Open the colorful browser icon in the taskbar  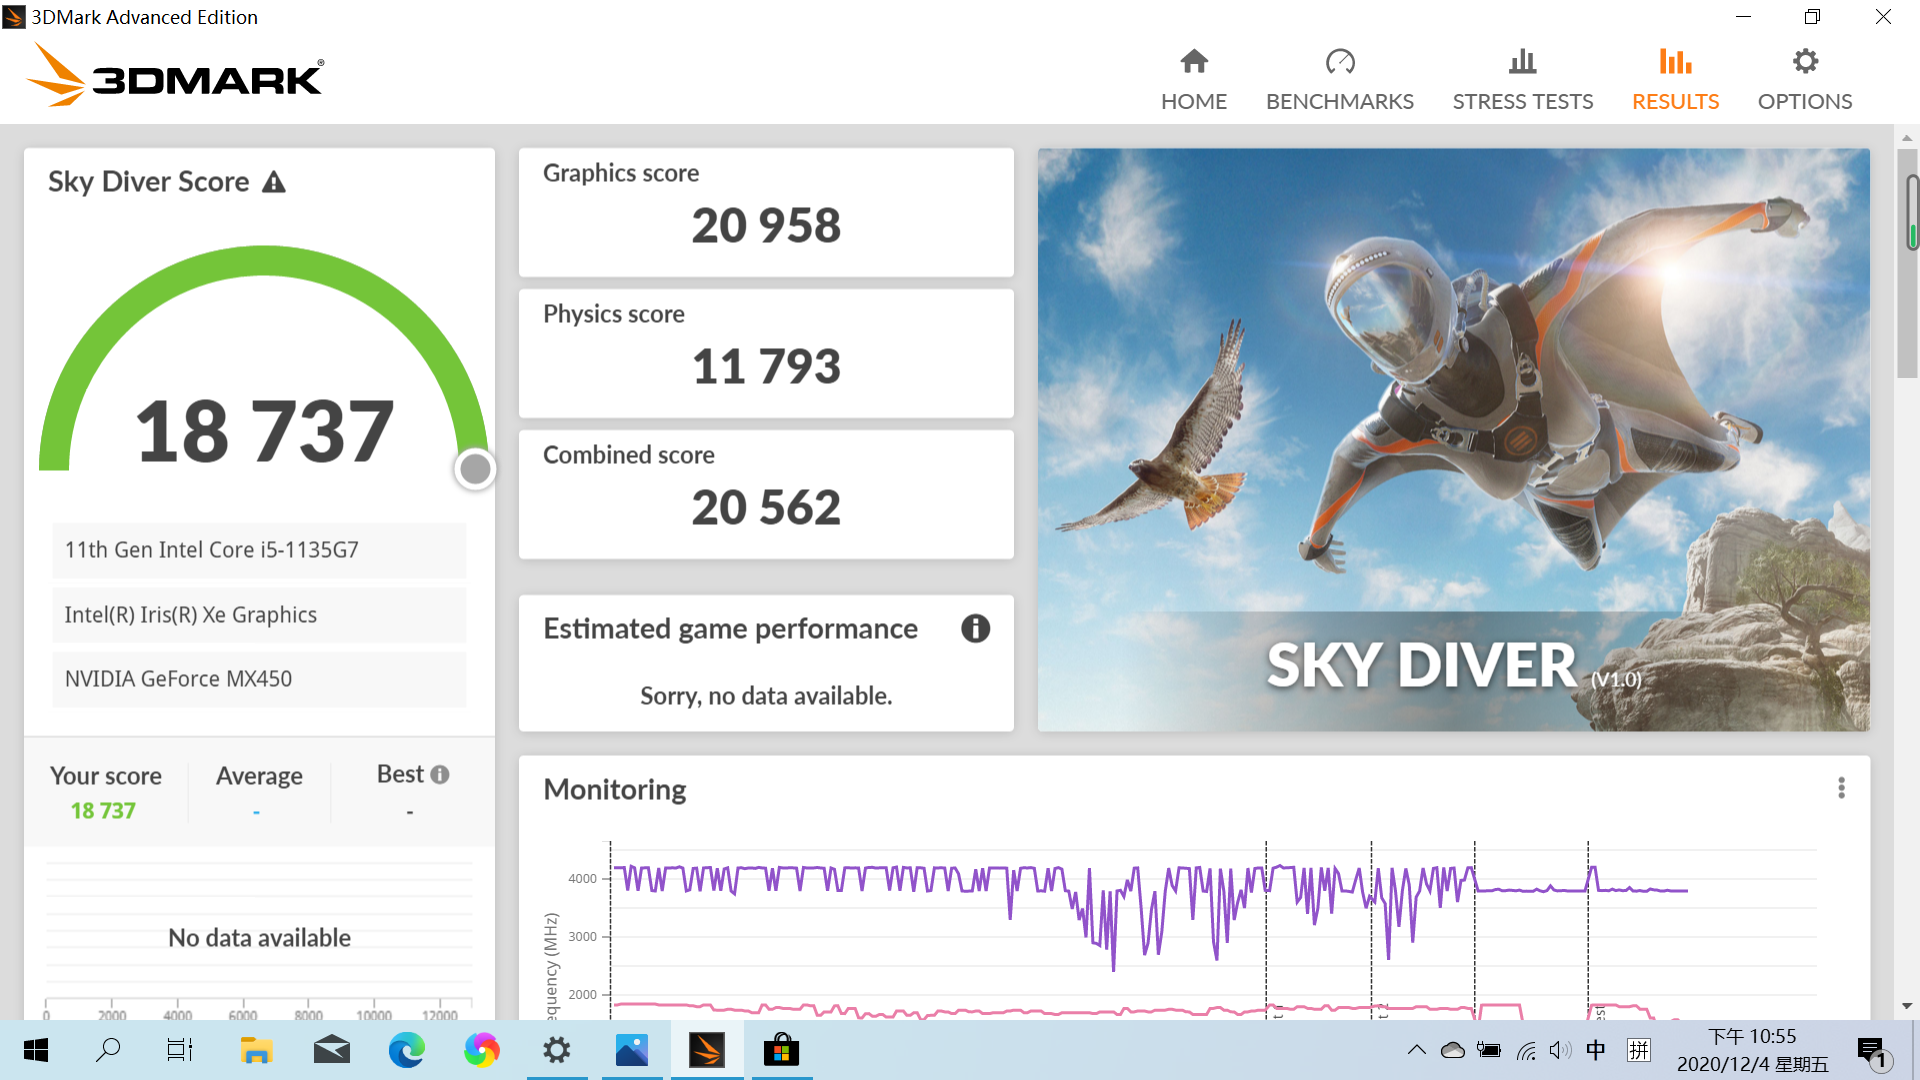[x=482, y=1050]
